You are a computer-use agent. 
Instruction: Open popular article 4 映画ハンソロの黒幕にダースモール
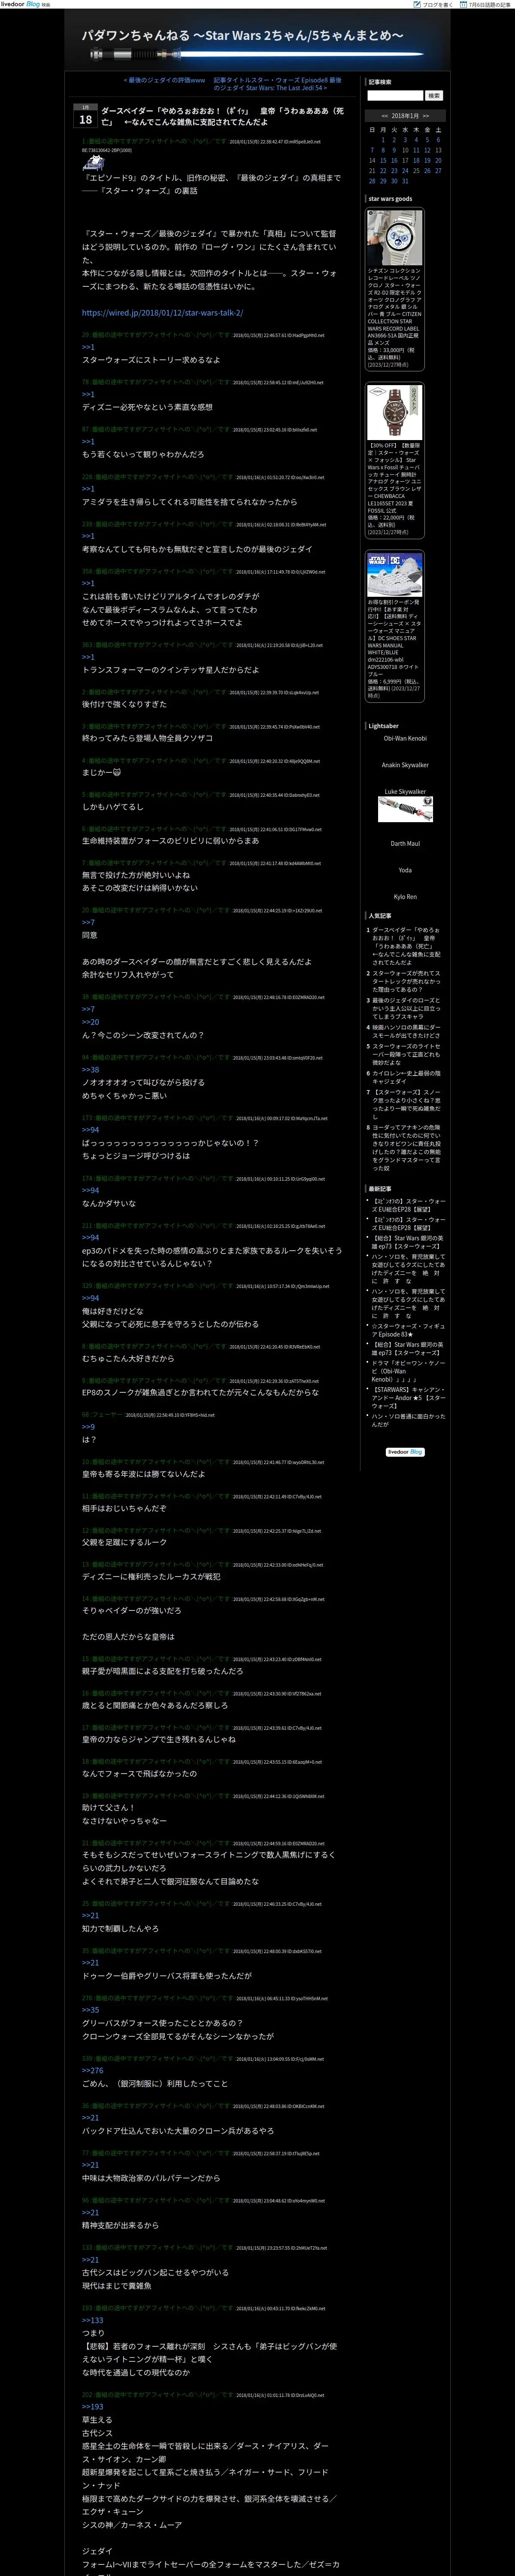point(406,1031)
